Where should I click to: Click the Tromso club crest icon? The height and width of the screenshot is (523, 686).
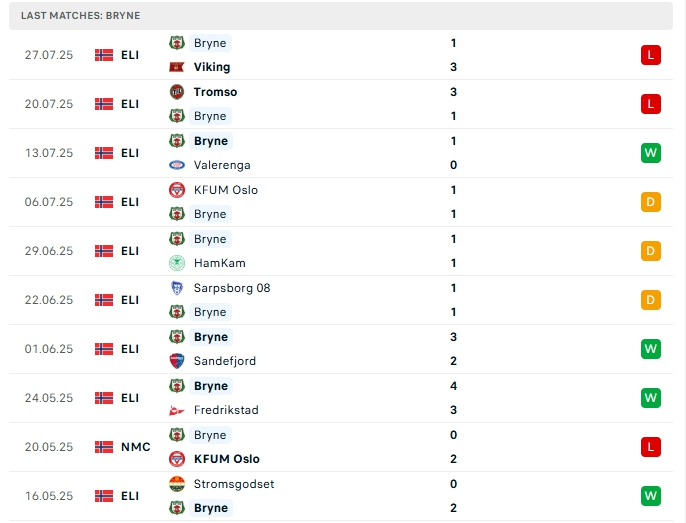177,92
